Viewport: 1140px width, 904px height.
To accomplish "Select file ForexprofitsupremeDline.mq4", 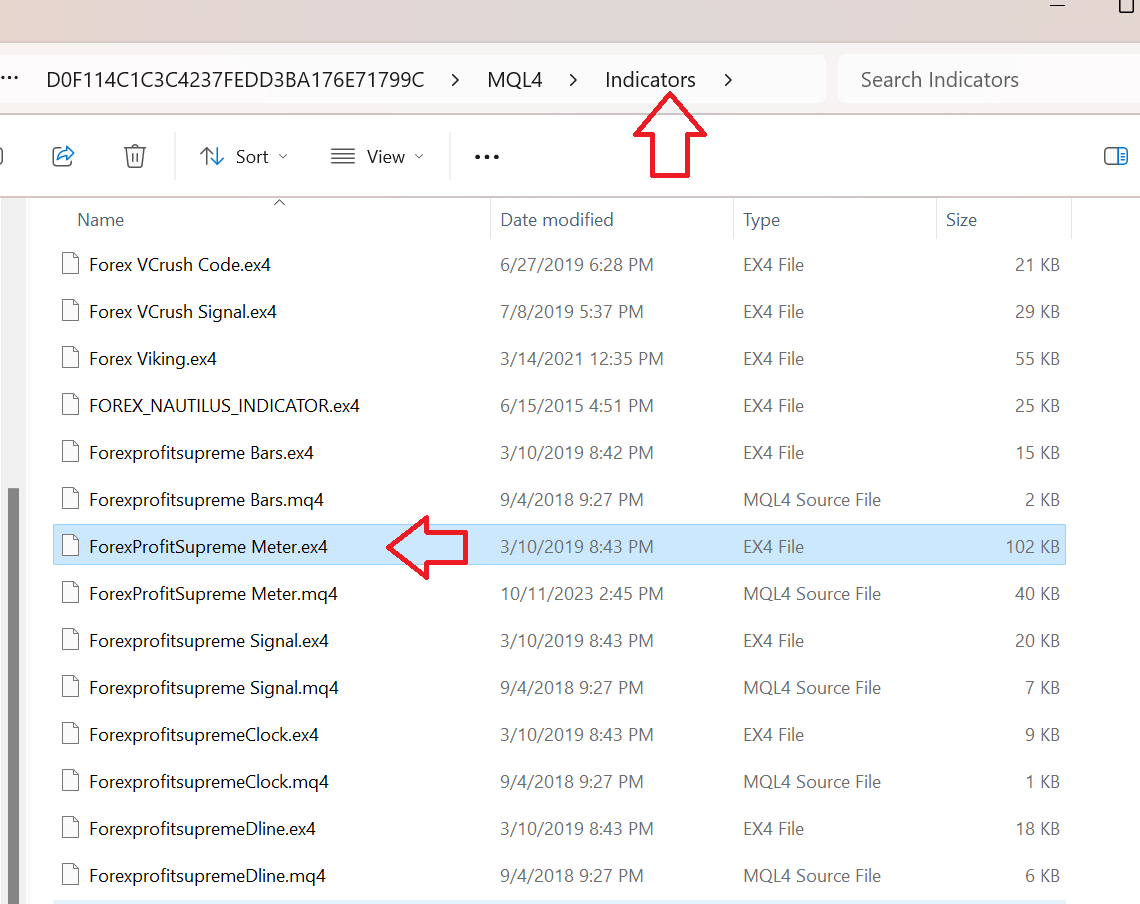I will pos(559,876).
